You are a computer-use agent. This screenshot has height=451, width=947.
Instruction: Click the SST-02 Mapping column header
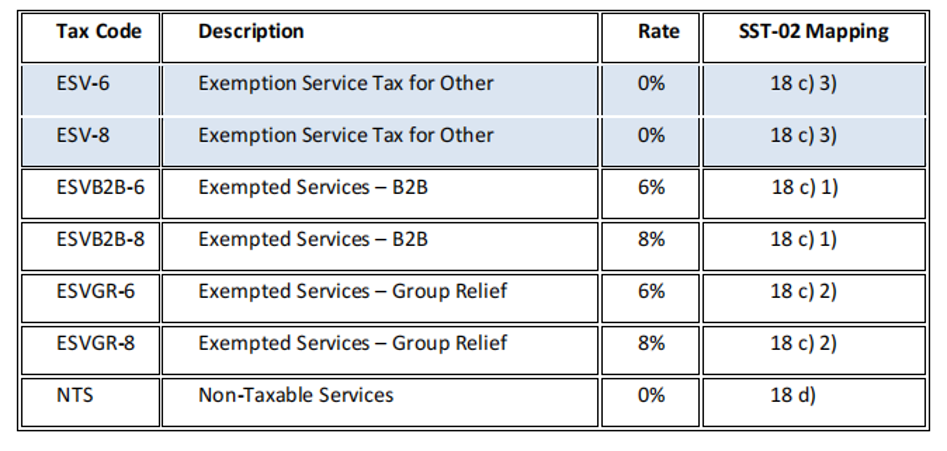(x=811, y=31)
